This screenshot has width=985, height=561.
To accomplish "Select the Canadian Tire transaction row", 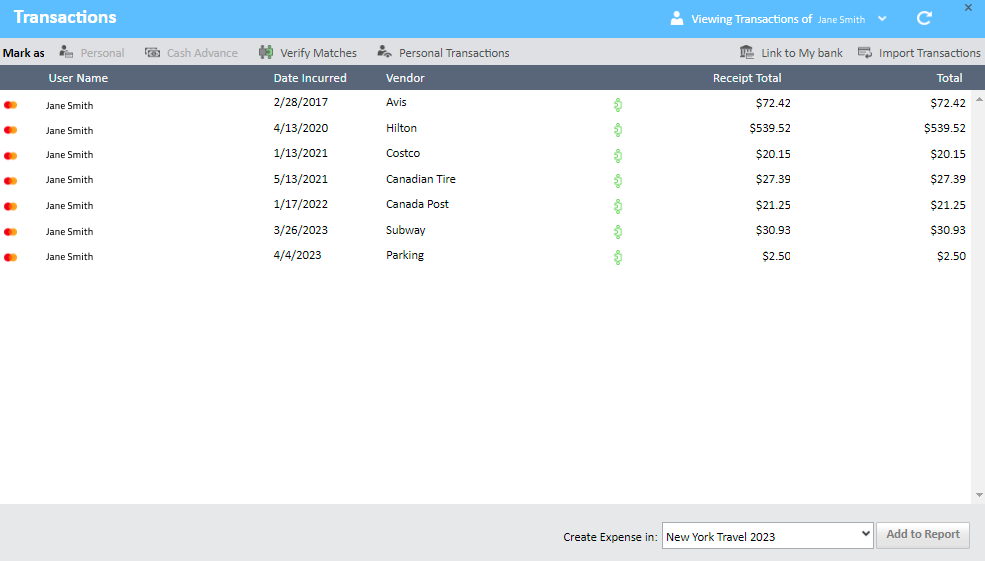I will point(420,180).
